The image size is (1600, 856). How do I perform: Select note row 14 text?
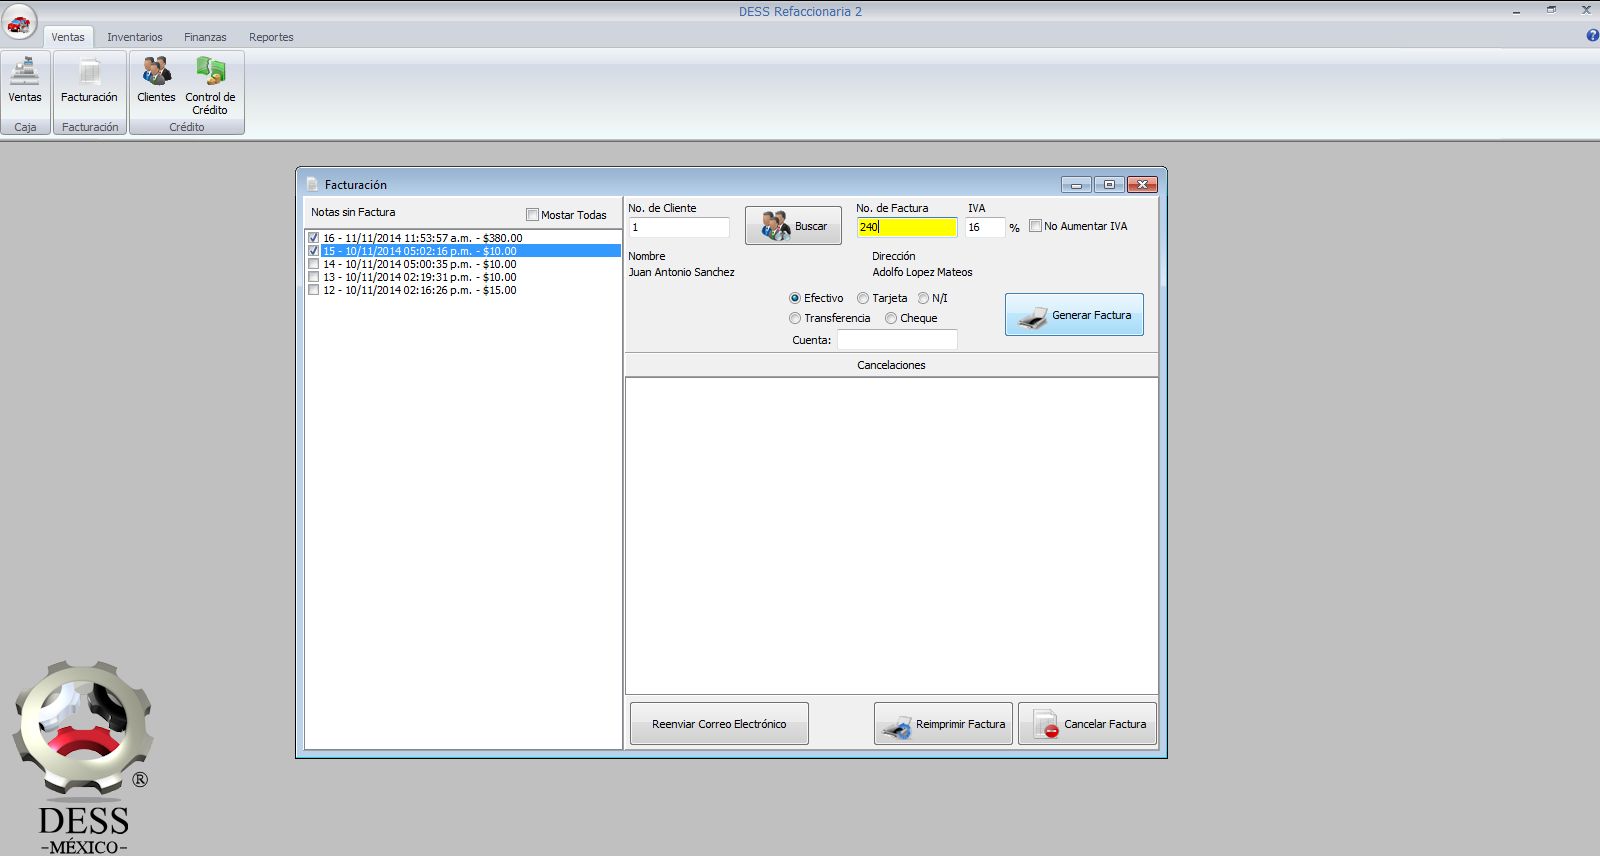click(x=420, y=264)
